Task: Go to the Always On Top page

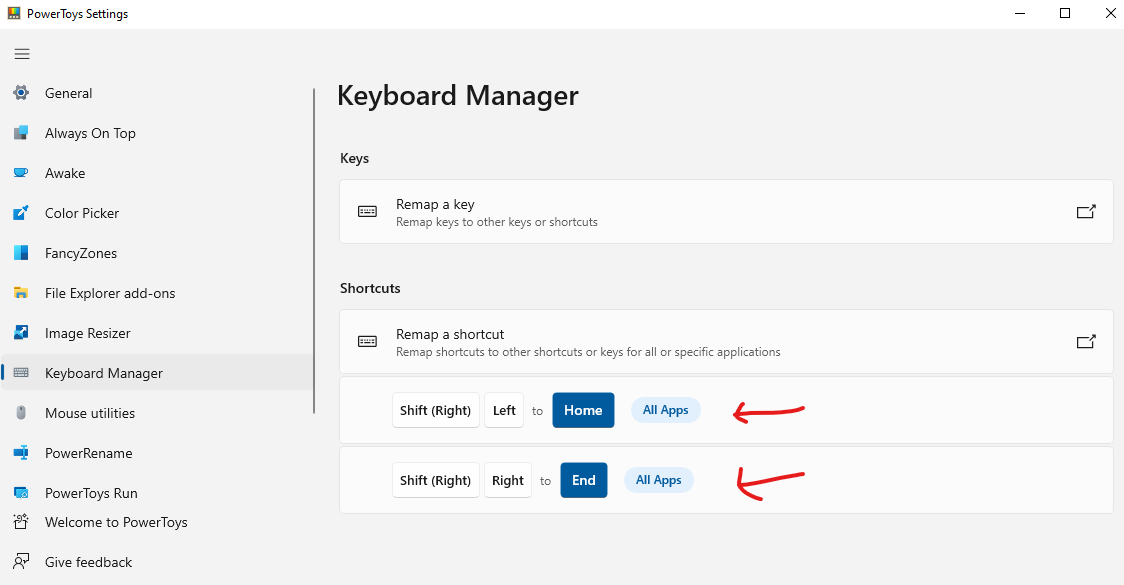Action: [157, 133]
